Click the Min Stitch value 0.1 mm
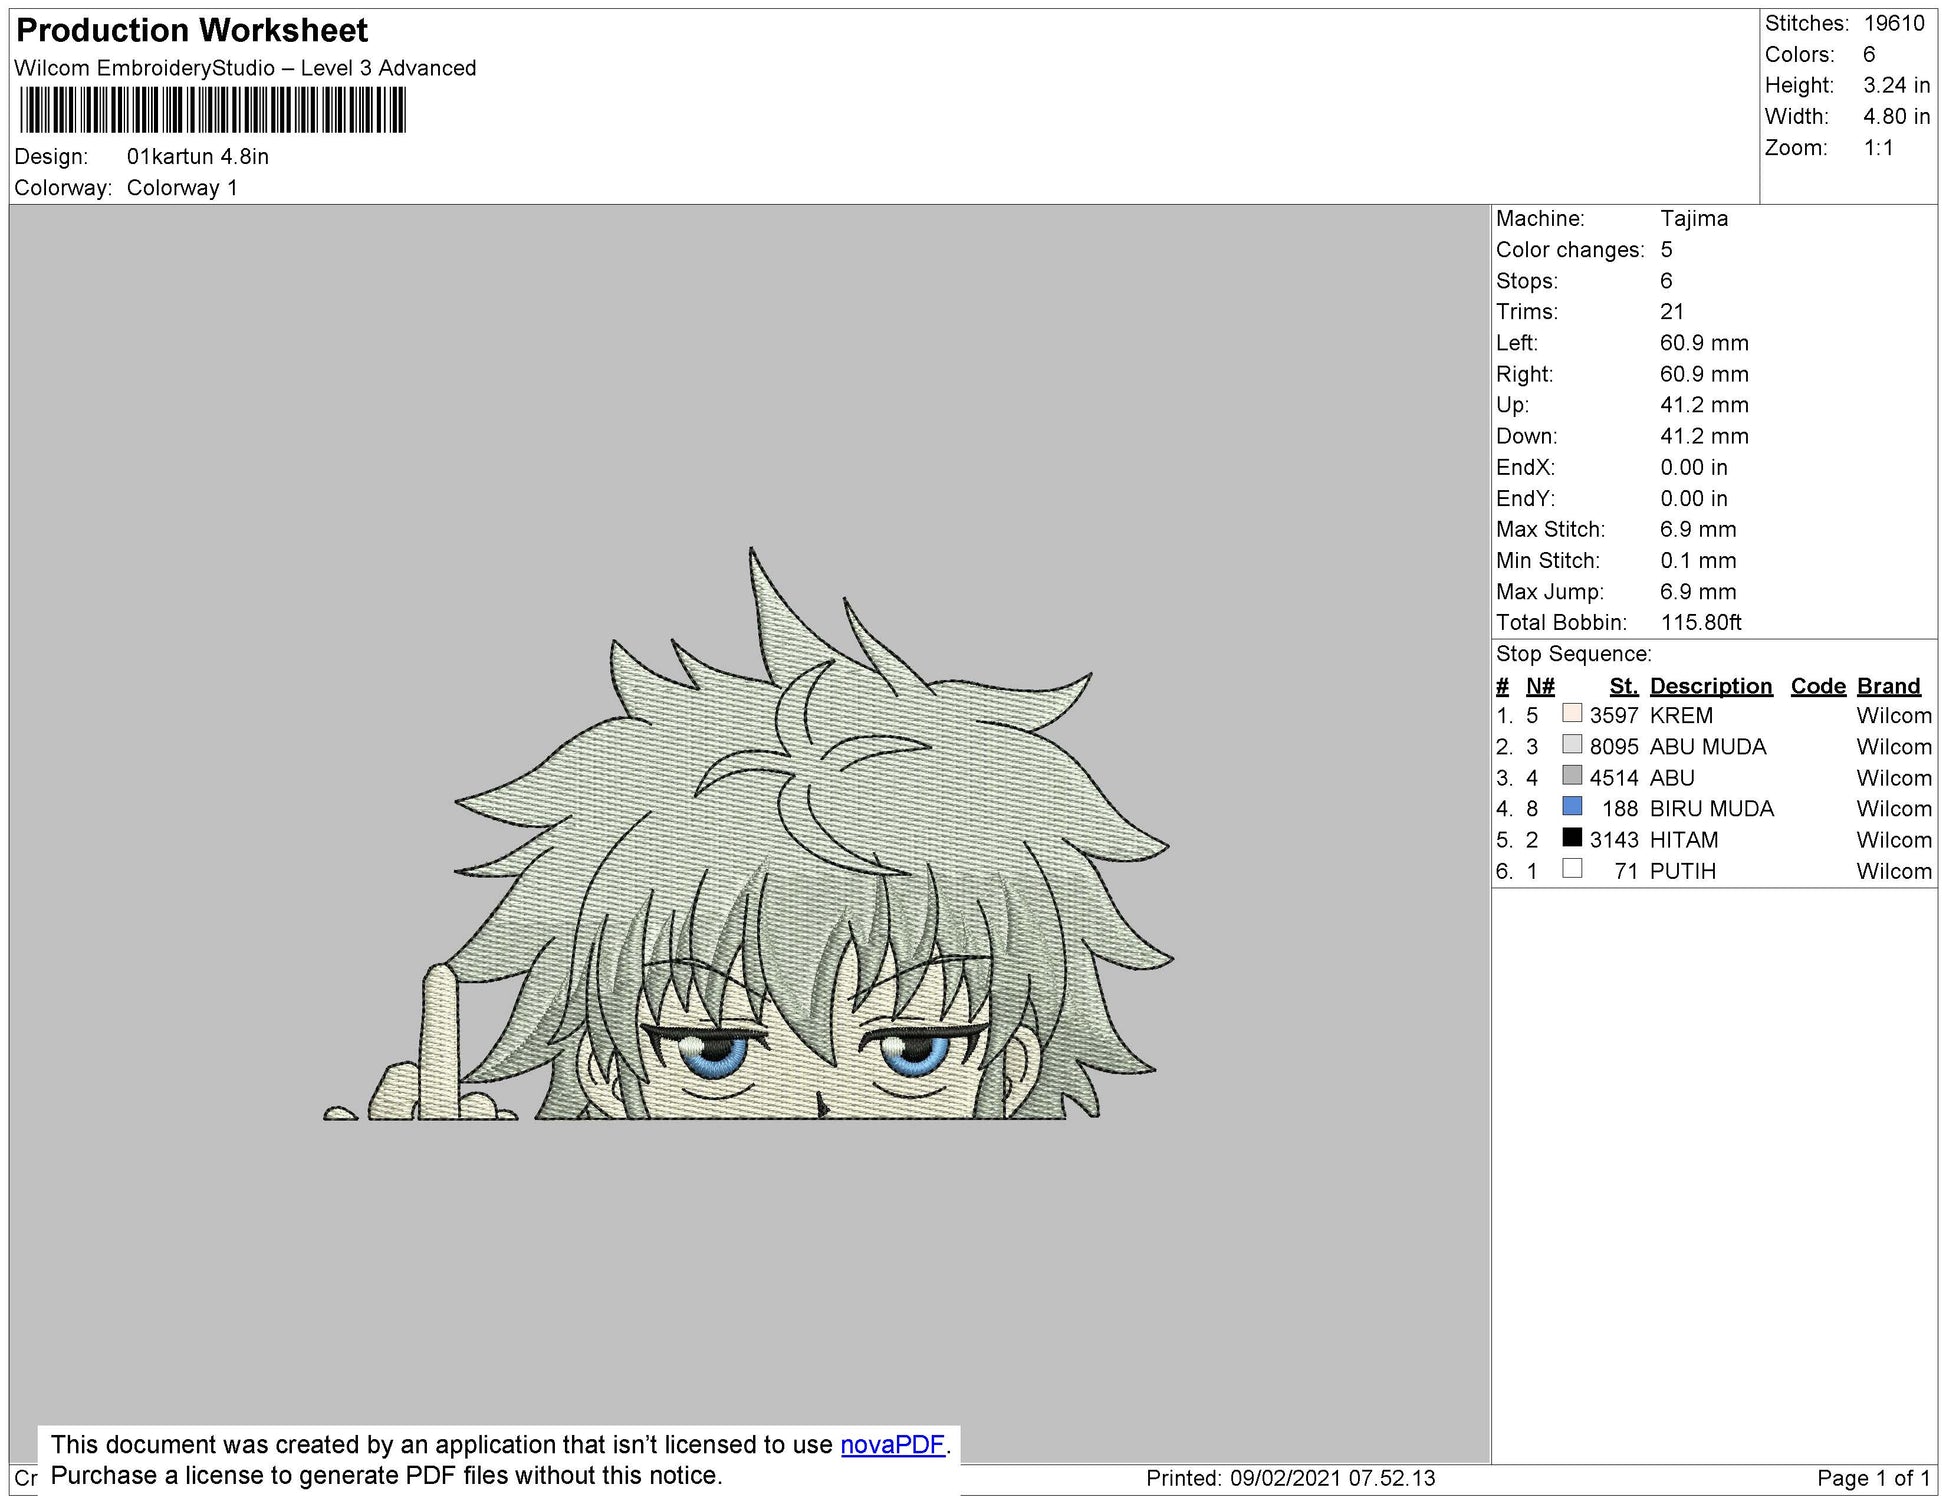1946x1504 pixels. pyautogui.click(x=1698, y=561)
